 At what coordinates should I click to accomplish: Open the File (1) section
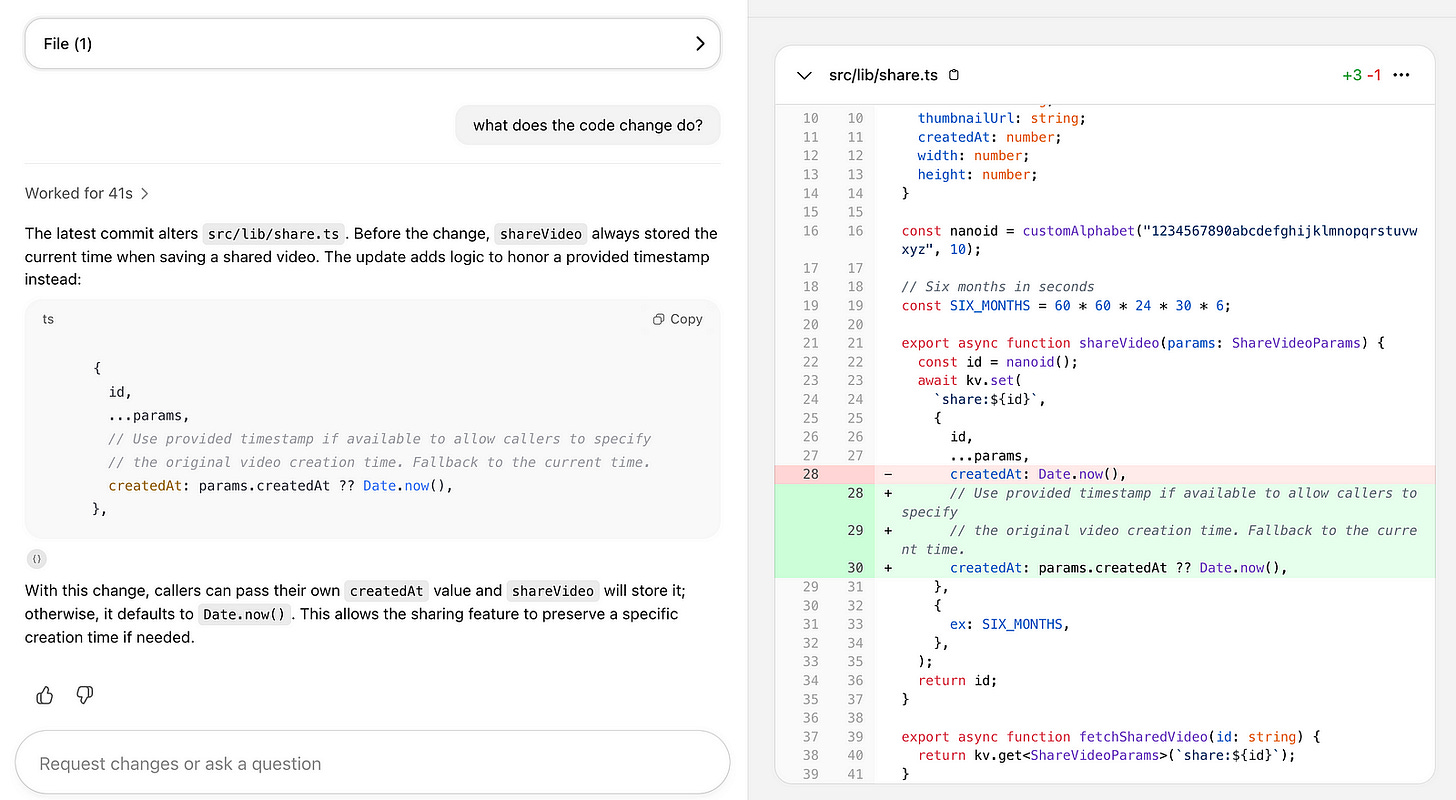(372, 43)
